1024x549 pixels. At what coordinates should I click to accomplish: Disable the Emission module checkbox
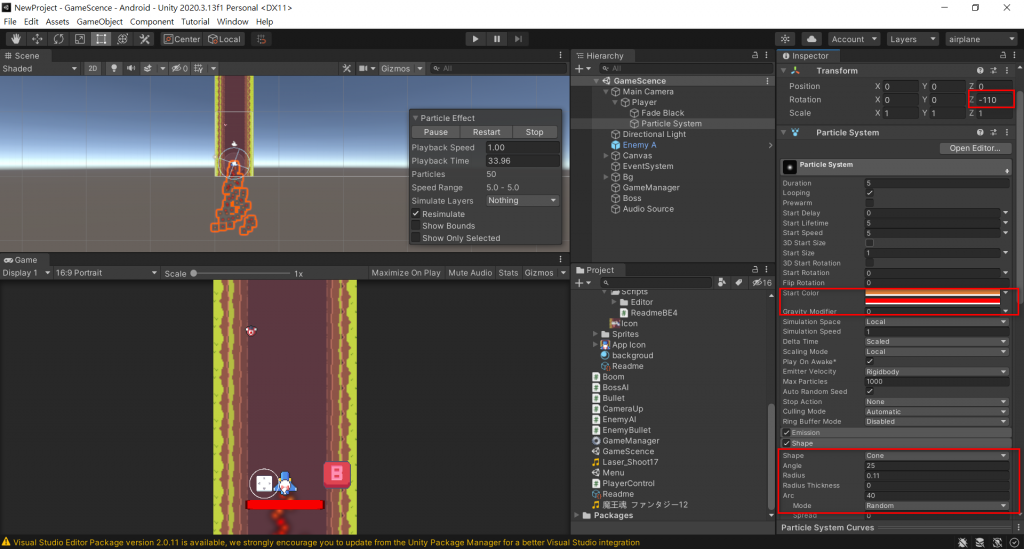786,433
